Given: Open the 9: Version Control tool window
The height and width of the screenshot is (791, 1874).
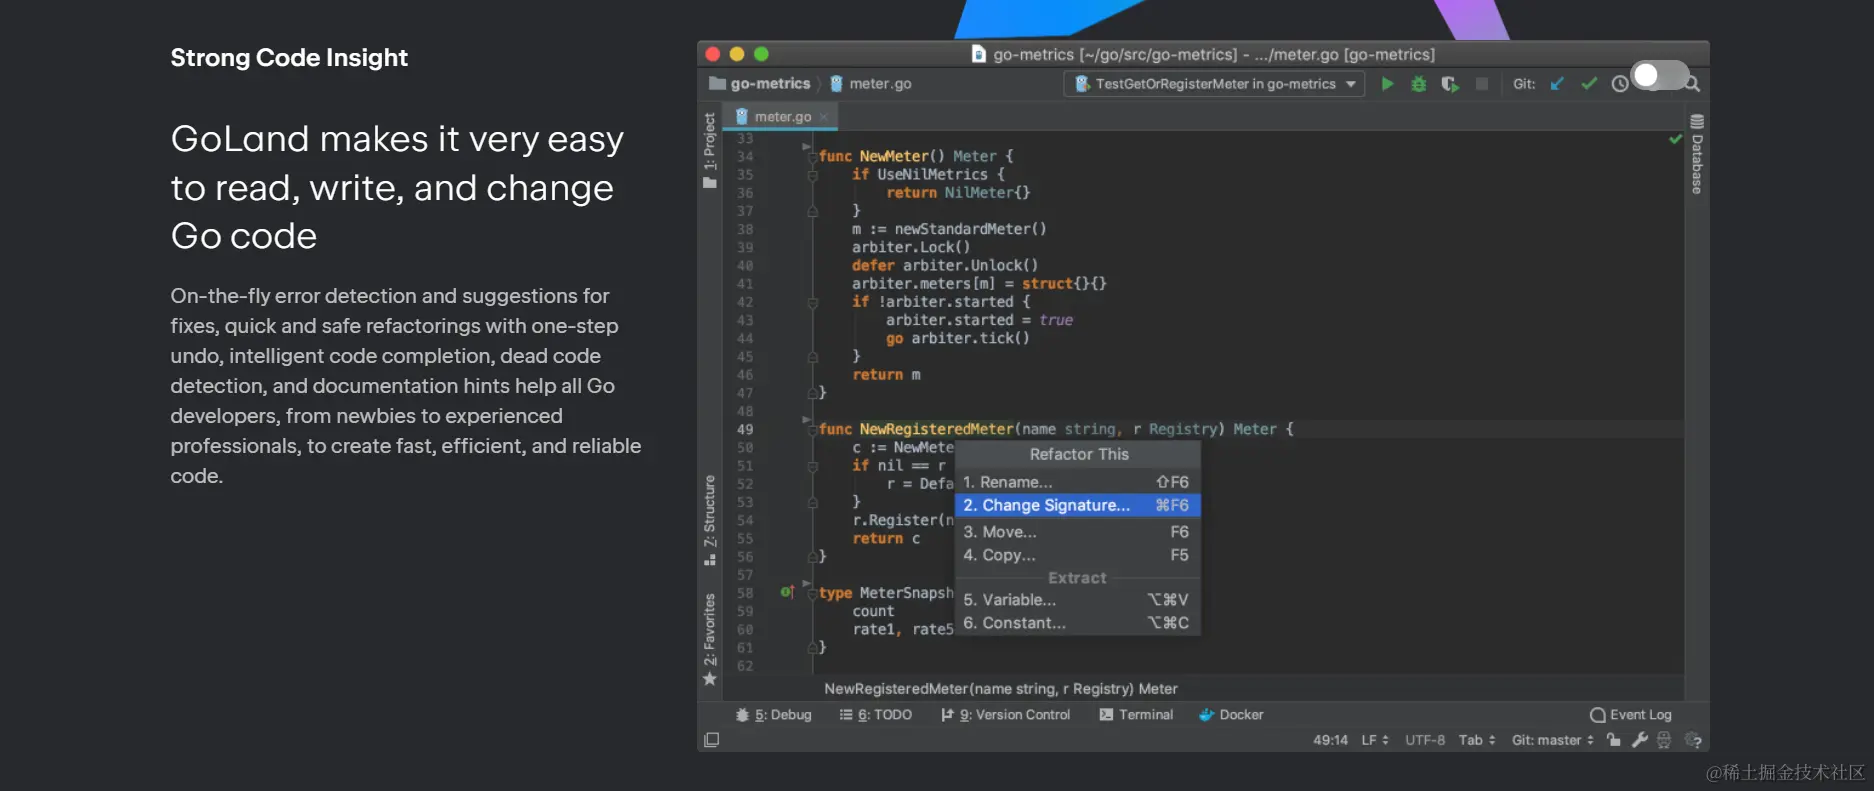Looking at the screenshot, I should pyautogui.click(x=1005, y=715).
